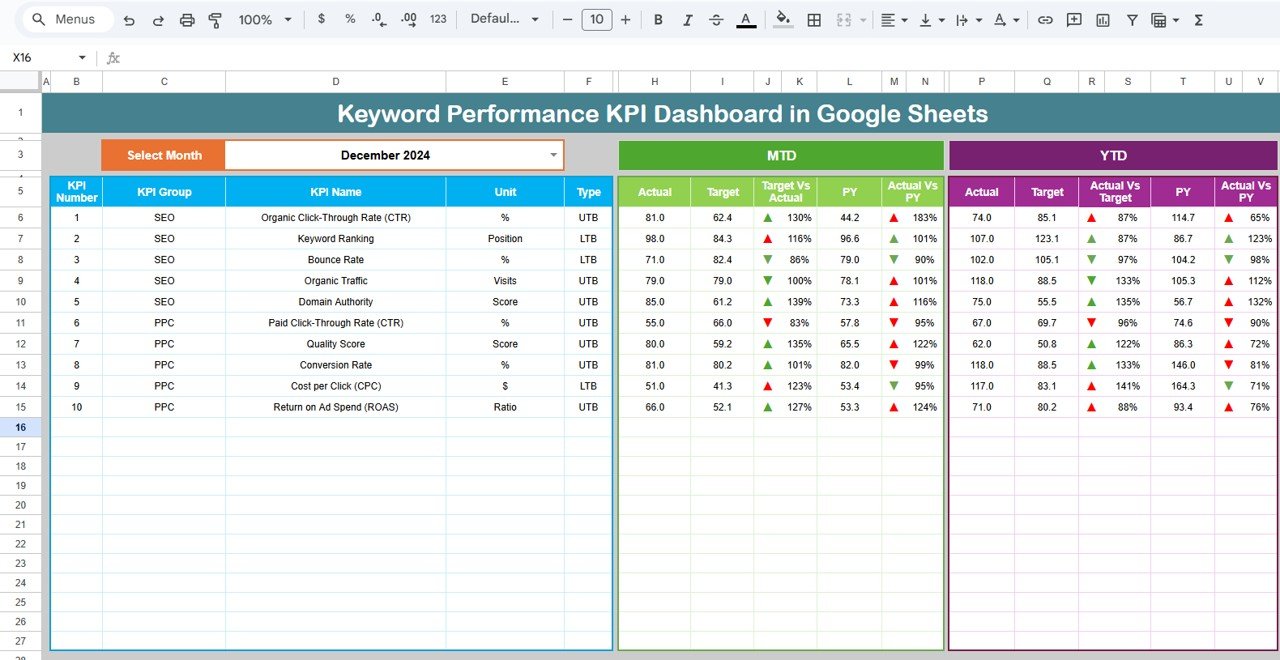1280x660 pixels.
Task: Toggle strikethrough formatting
Action: coord(714,19)
